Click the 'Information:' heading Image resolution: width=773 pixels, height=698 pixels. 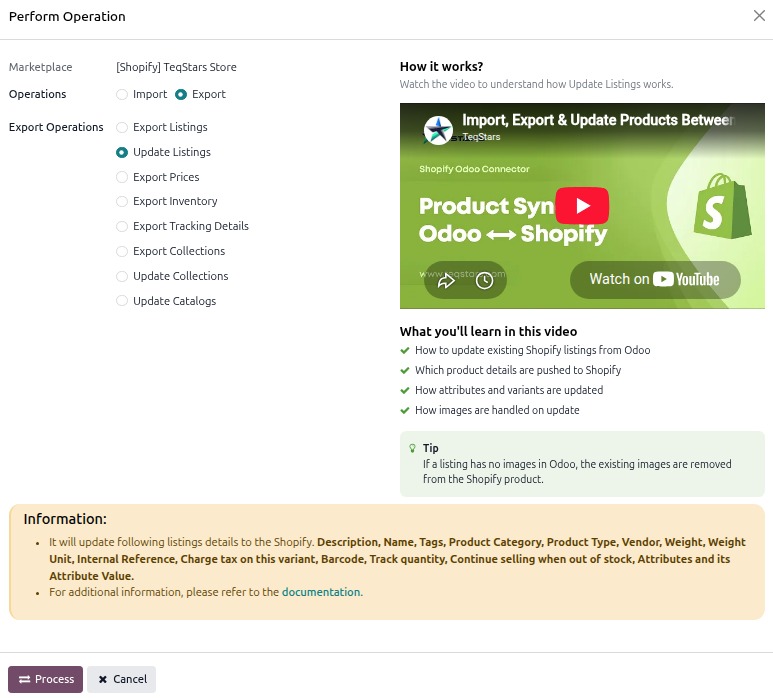point(65,519)
